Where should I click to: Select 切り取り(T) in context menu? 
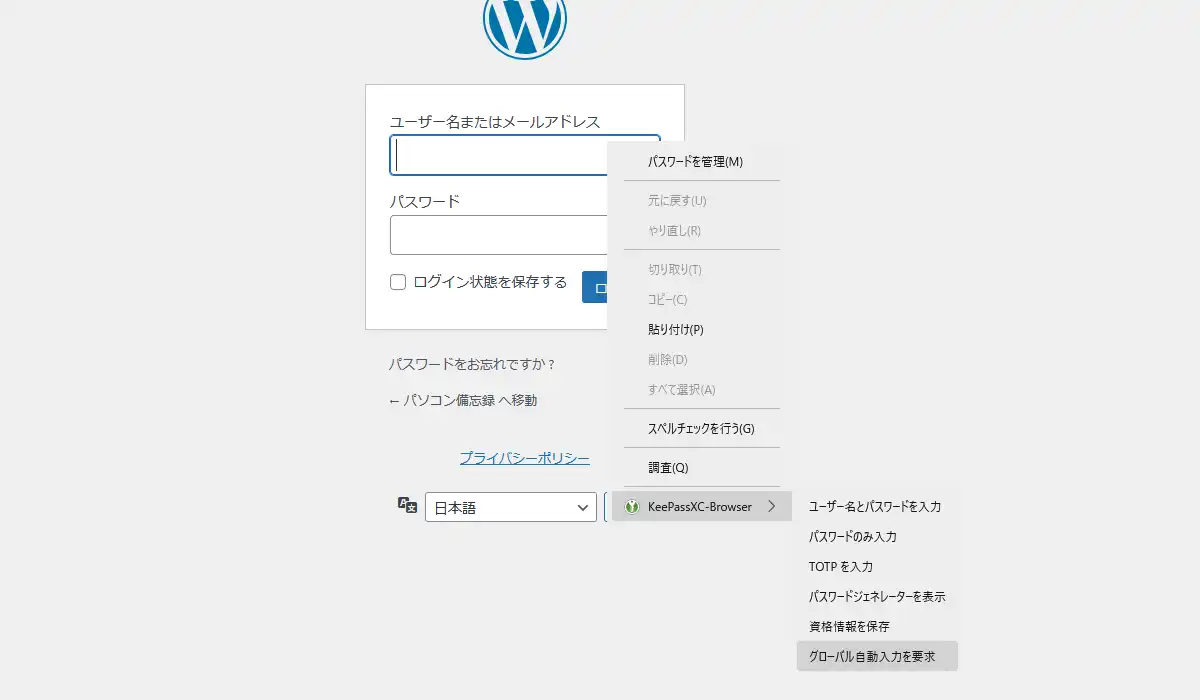pos(701,270)
